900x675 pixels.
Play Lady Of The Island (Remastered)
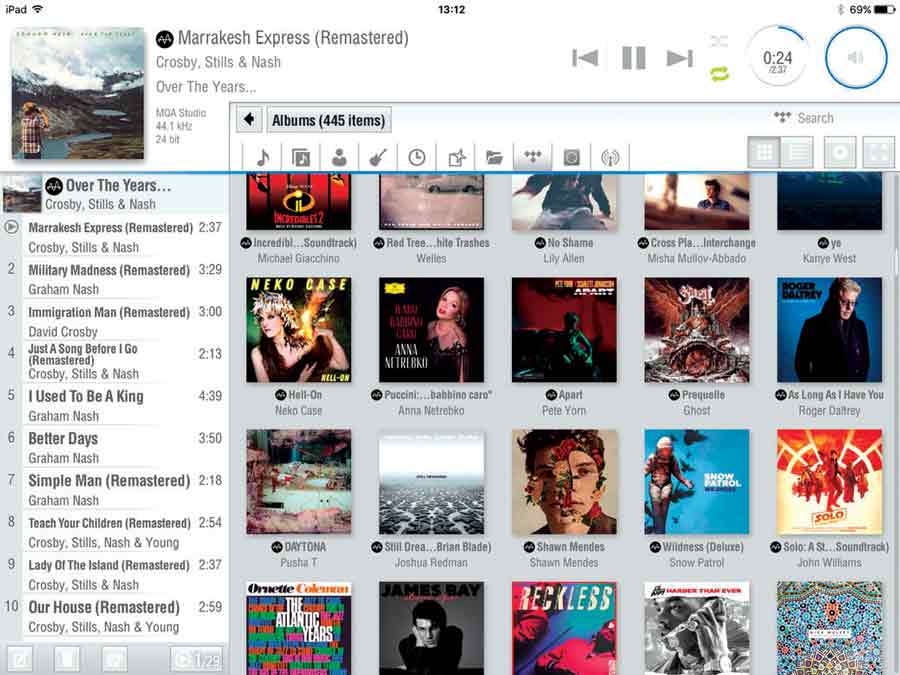tap(114, 574)
